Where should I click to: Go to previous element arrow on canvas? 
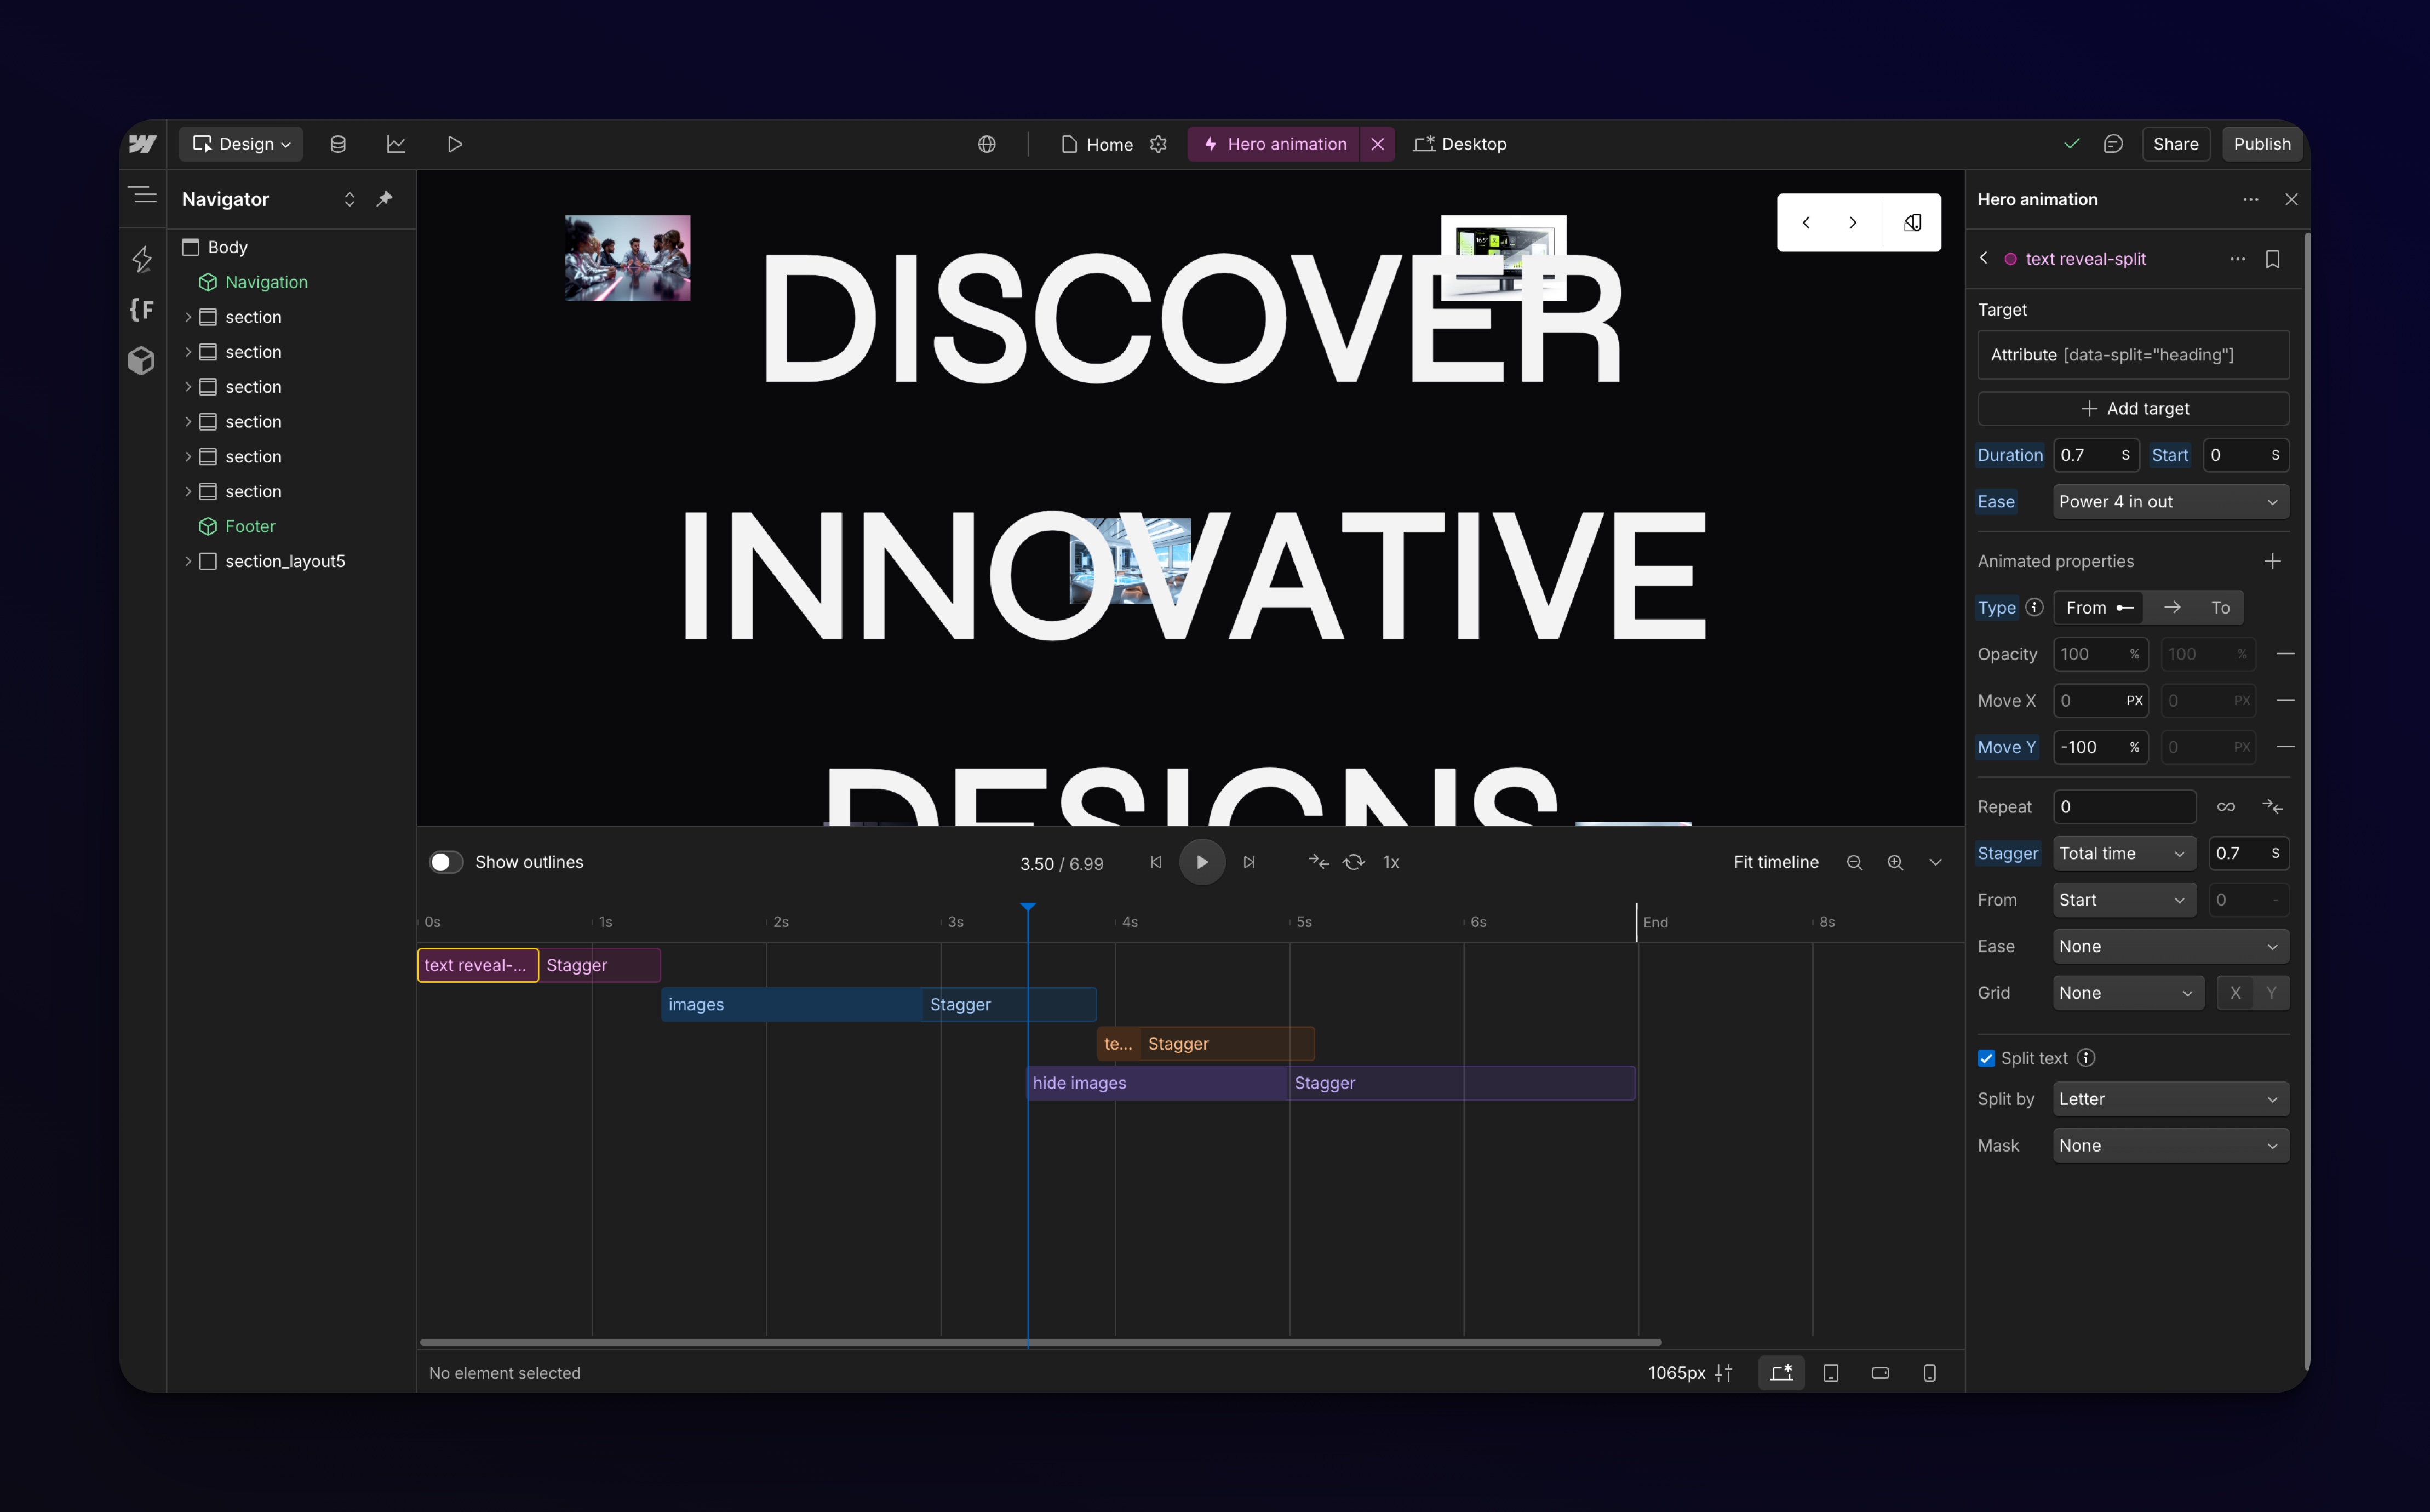tap(1806, 222)
